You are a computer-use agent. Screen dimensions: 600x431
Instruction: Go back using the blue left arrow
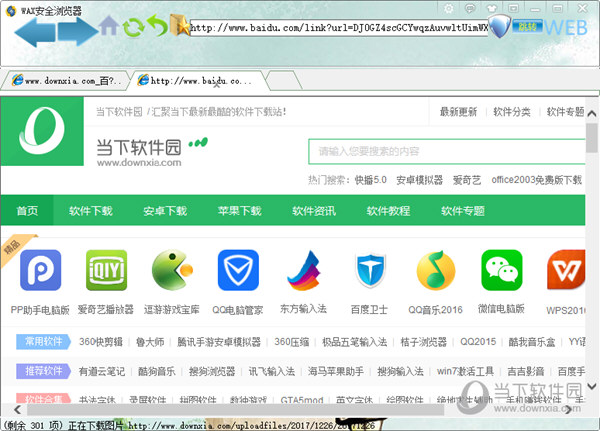coord(35,32)
